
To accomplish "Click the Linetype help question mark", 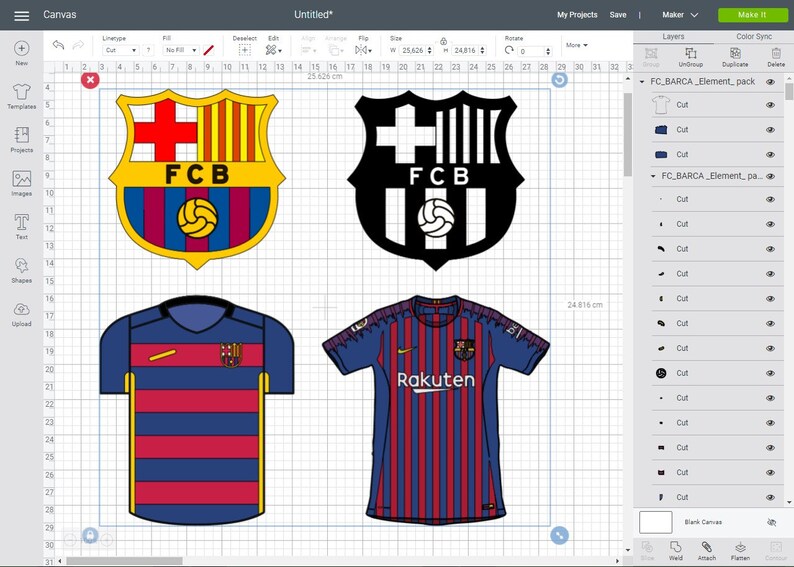I will pos(148,50).
